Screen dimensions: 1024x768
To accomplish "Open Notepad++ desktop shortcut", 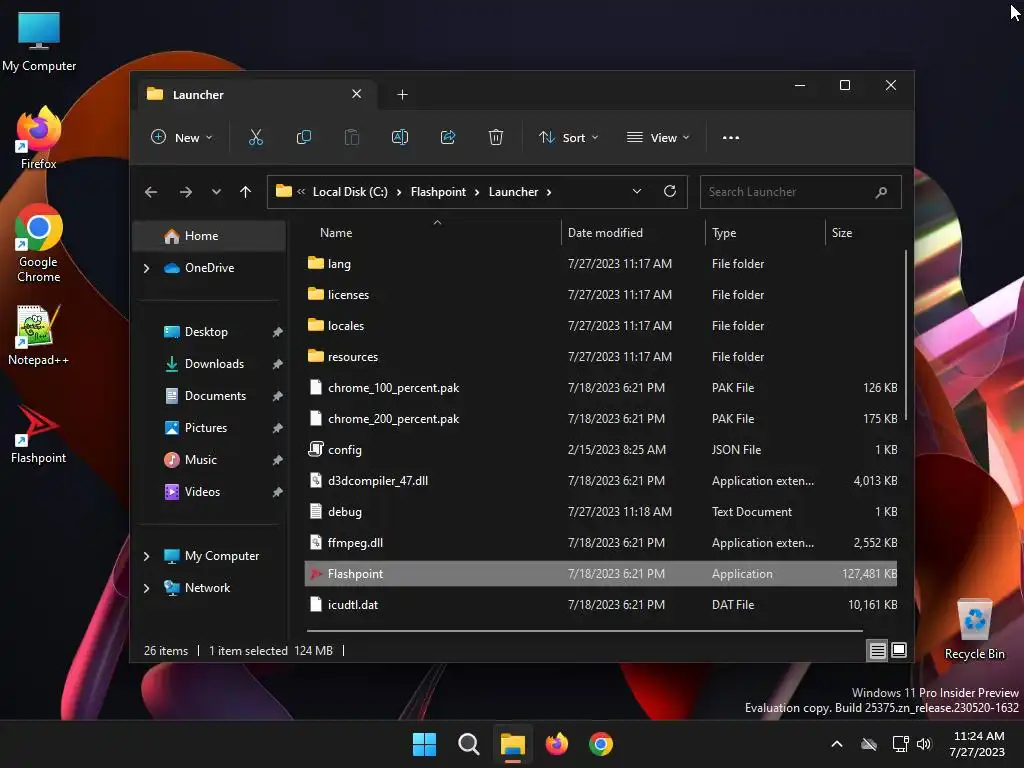I will [x=39, y=335].
